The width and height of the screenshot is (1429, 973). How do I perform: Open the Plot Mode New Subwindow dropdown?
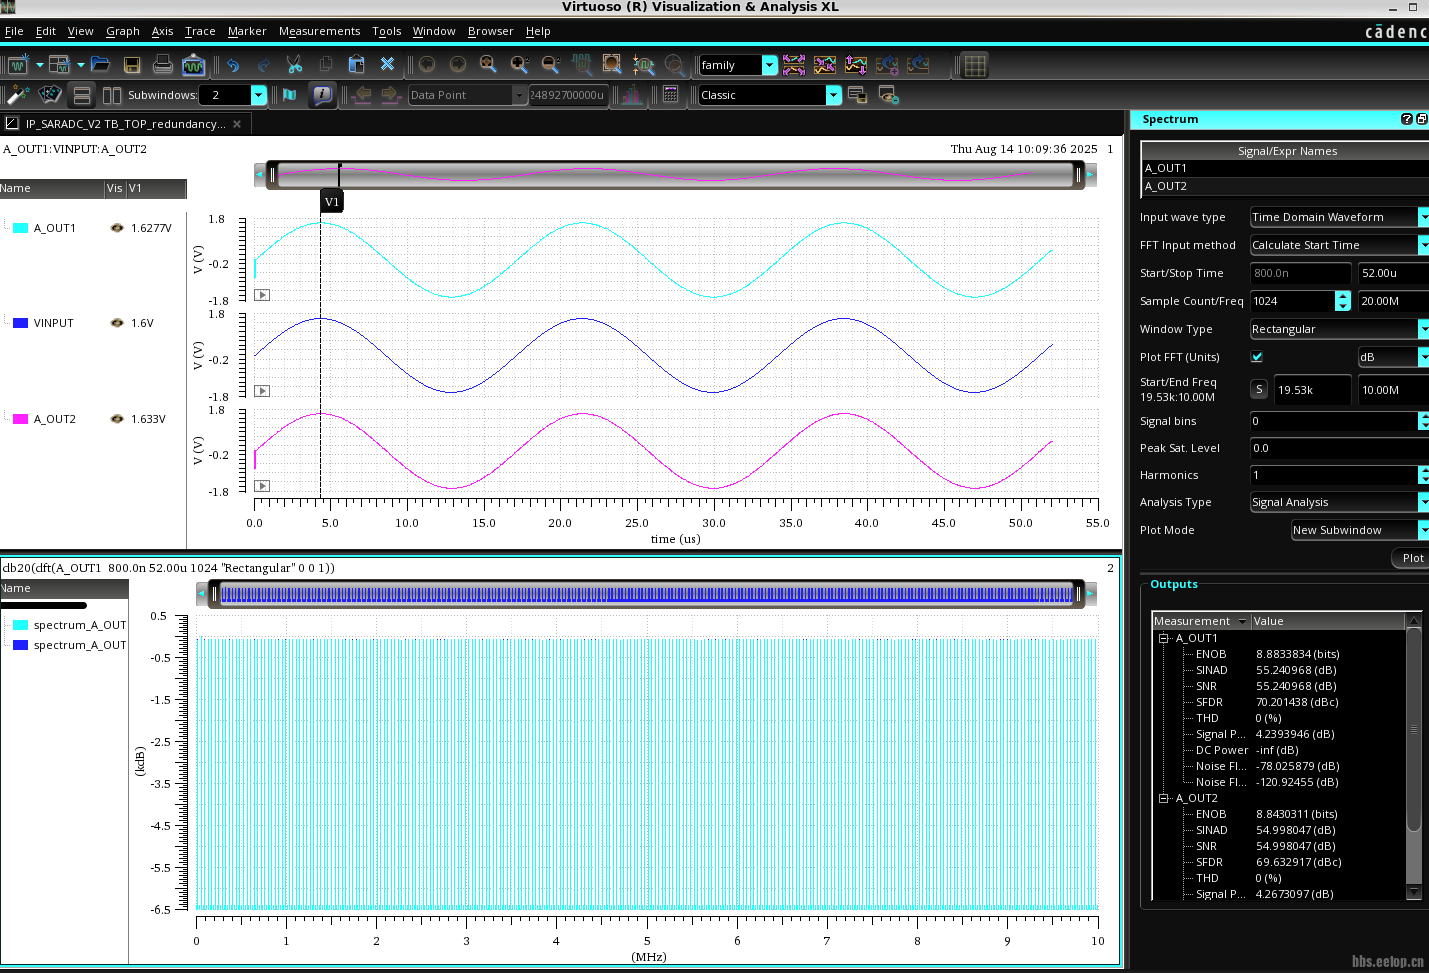tap(1359, 530)
